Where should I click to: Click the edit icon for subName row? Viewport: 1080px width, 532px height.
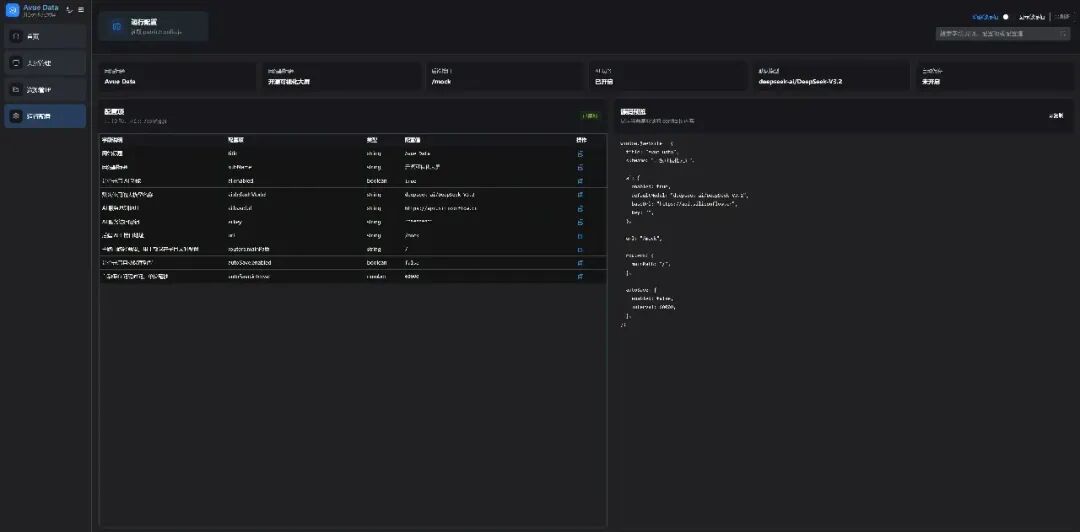[580, 167]
